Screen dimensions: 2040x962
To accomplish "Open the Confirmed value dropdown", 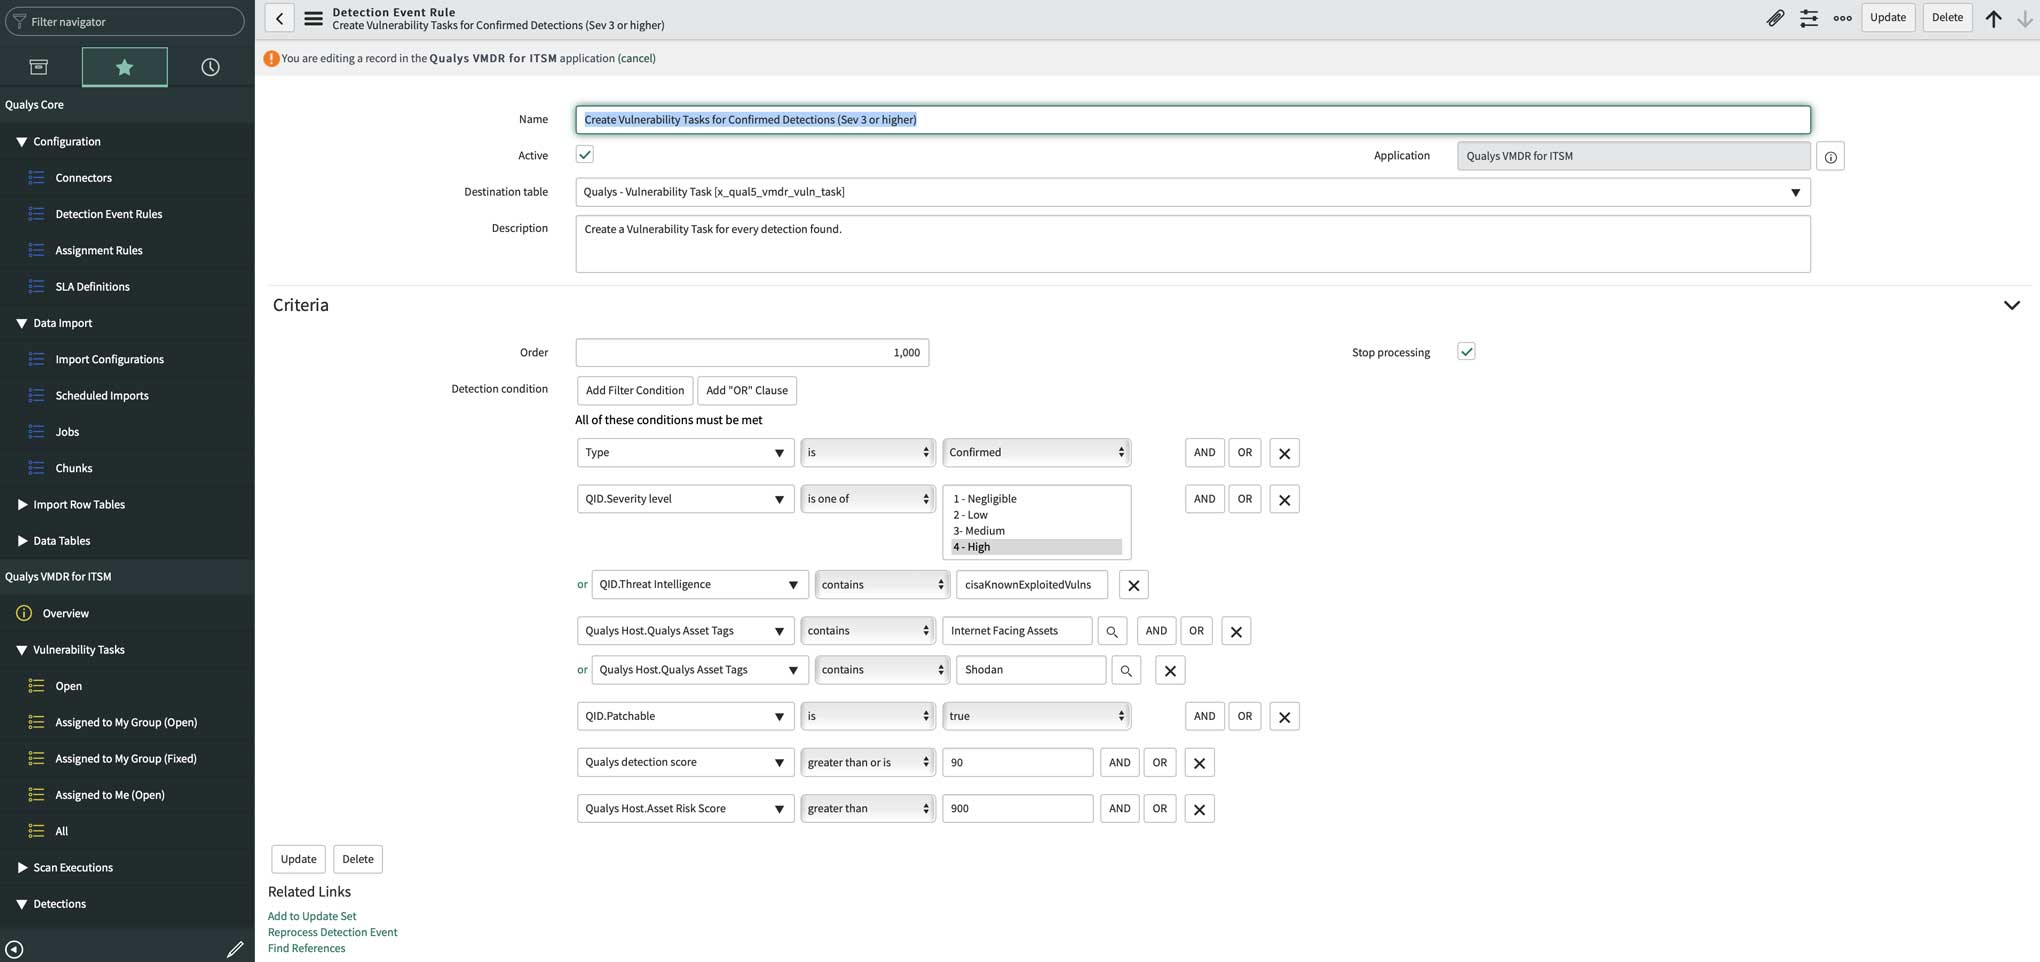I will click(1036, 453).
